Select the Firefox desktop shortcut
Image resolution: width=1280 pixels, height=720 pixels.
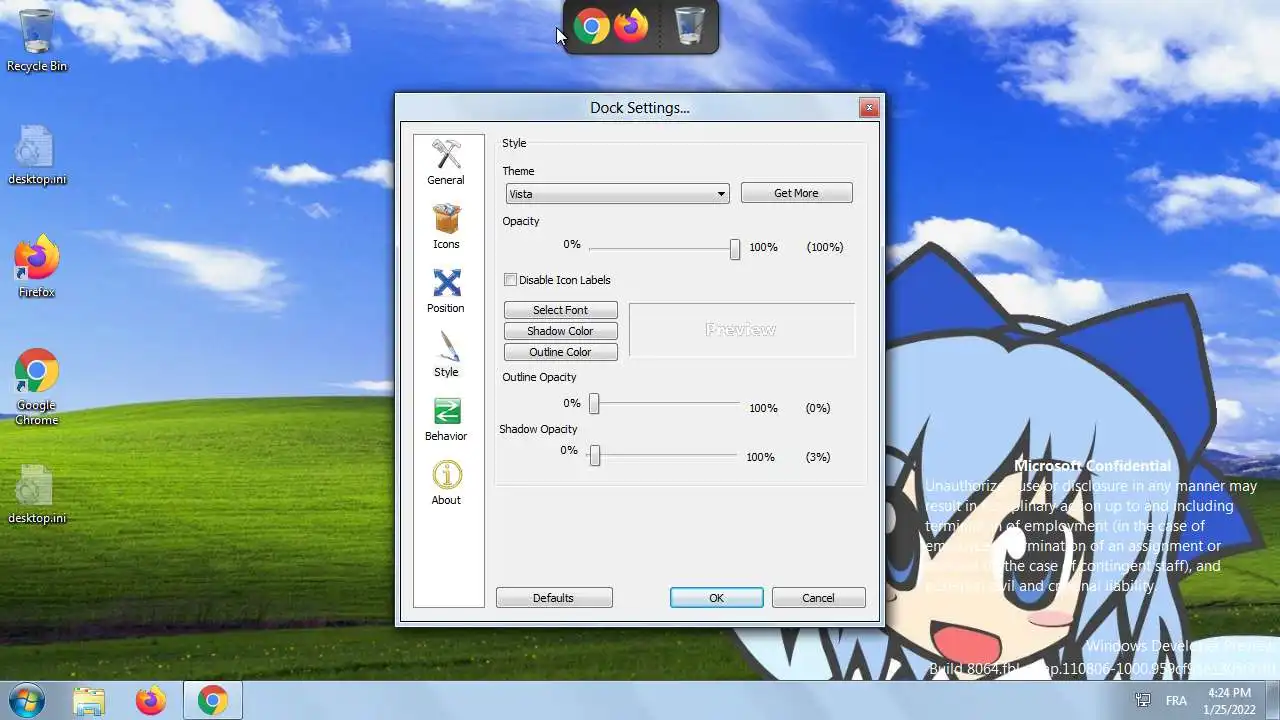[x=37, y=267]
